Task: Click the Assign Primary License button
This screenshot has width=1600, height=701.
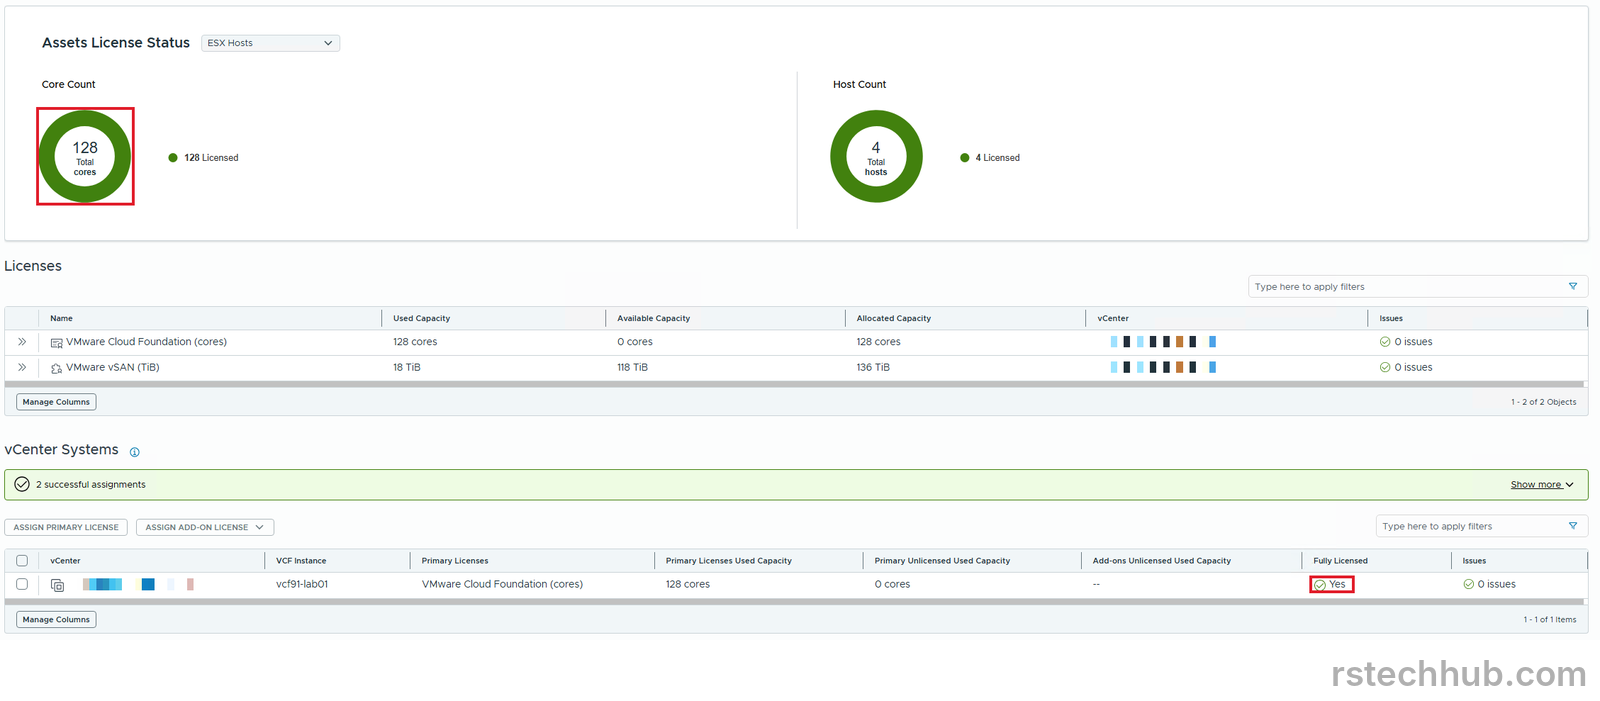Action: click(x=66, y=527)
